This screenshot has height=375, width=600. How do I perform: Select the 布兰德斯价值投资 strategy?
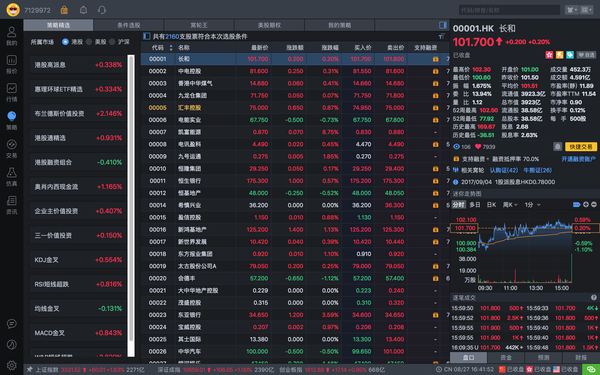(78, 114)
